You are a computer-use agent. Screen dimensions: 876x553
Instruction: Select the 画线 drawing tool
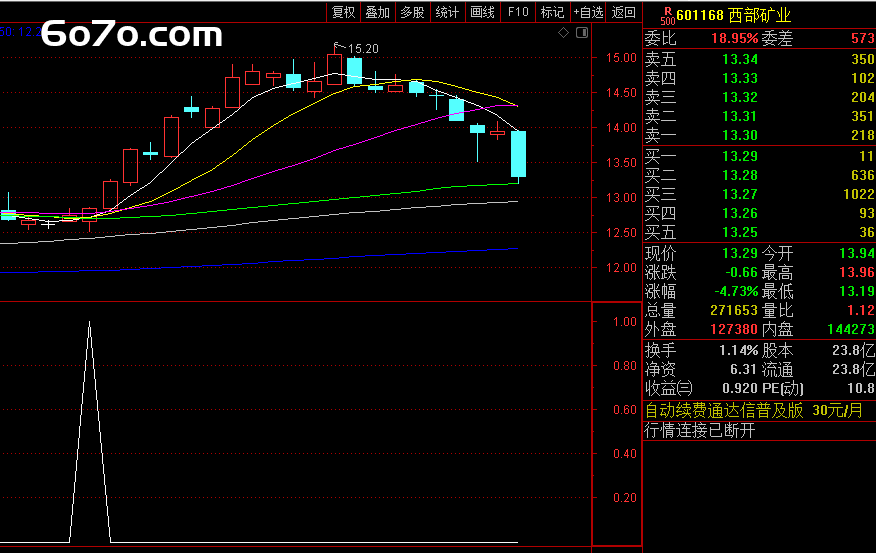pyautogui.click(x=482, y=12)
